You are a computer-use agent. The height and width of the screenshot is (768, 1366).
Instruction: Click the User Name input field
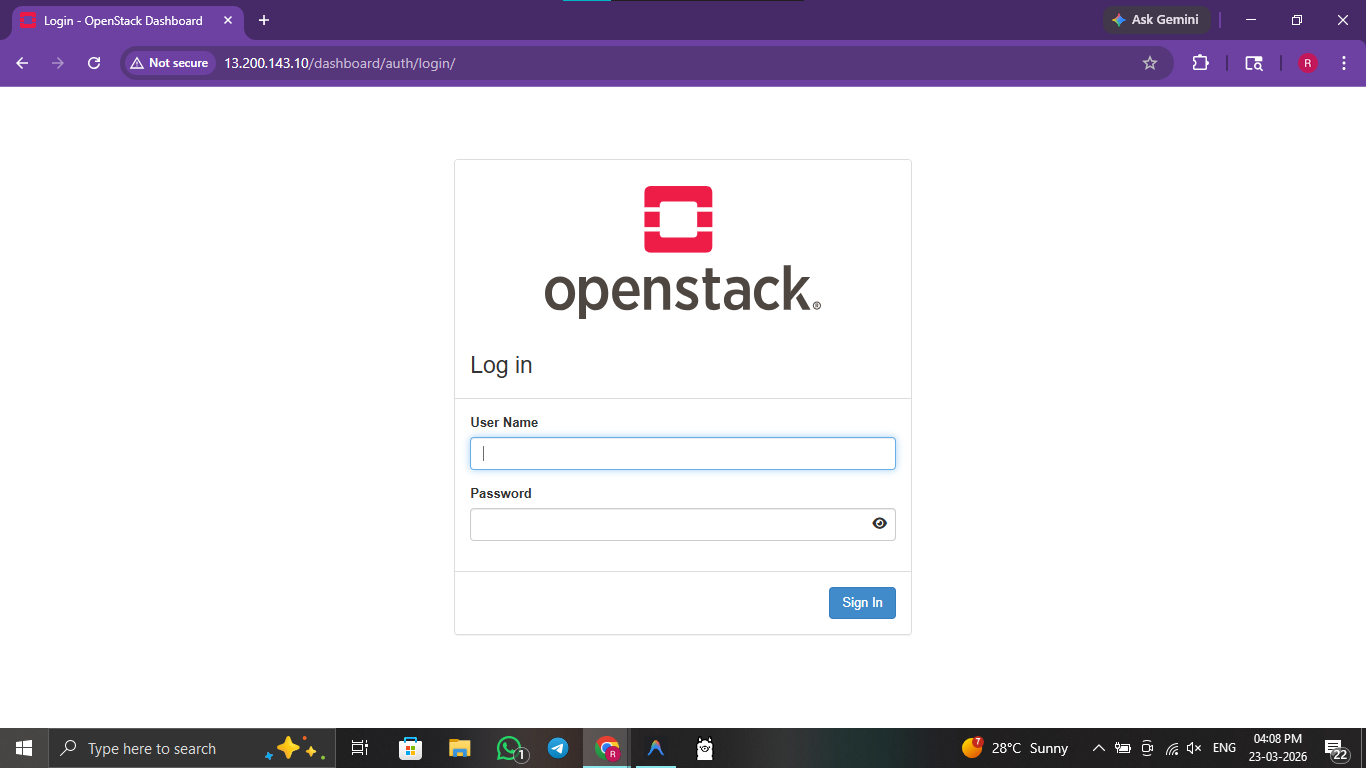[x=683, y=453]
